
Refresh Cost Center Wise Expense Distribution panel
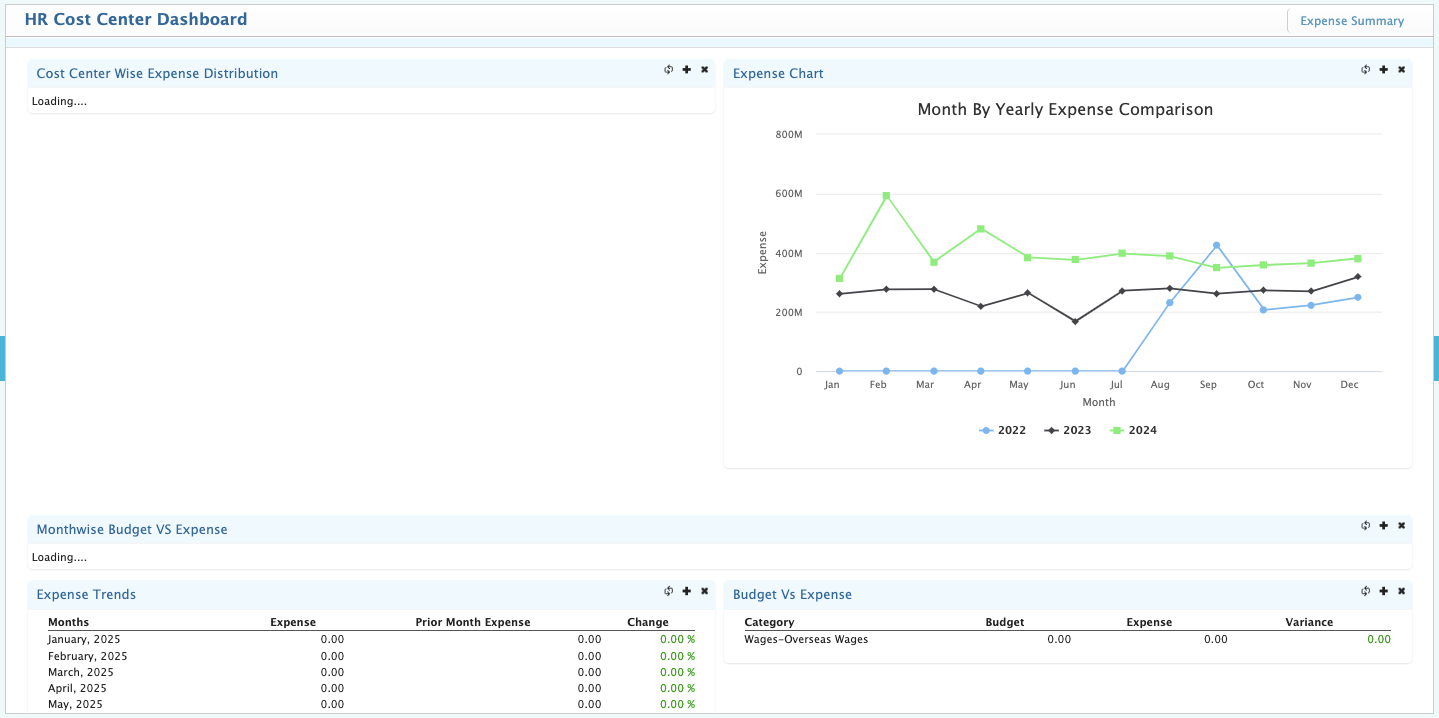666,69
